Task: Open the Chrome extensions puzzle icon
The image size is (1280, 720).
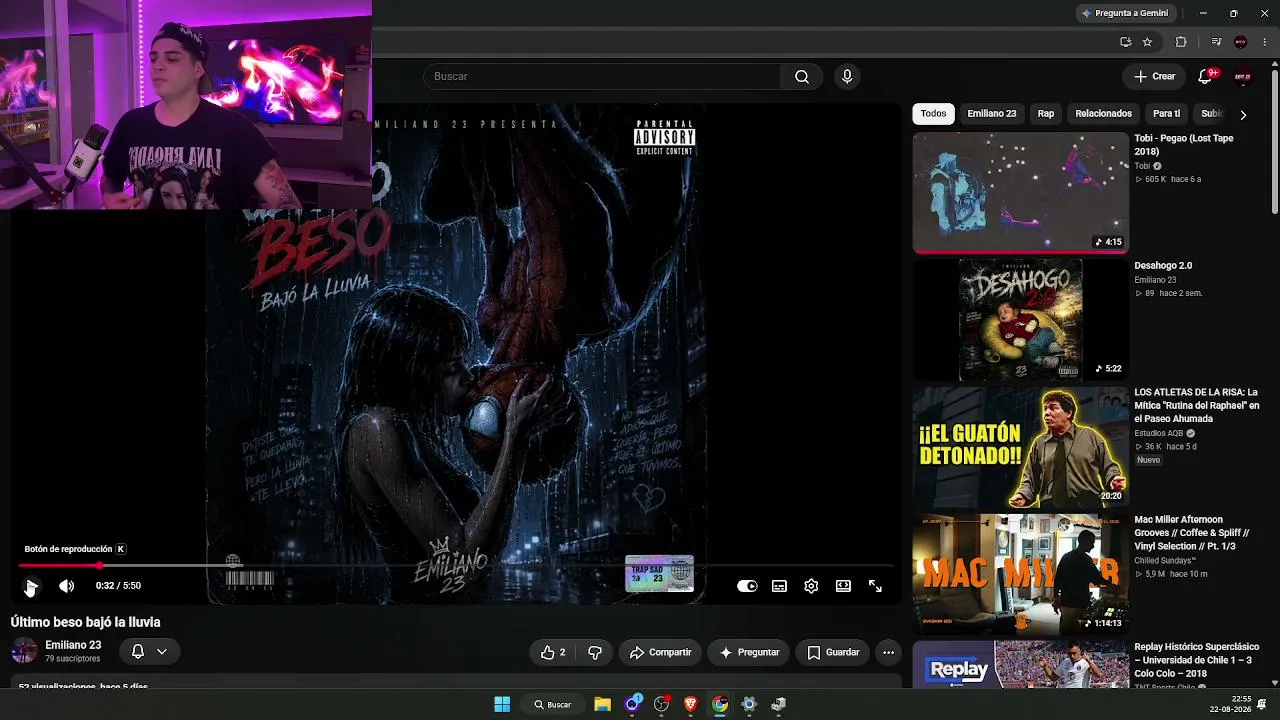Action: [x=1181, y=42]
